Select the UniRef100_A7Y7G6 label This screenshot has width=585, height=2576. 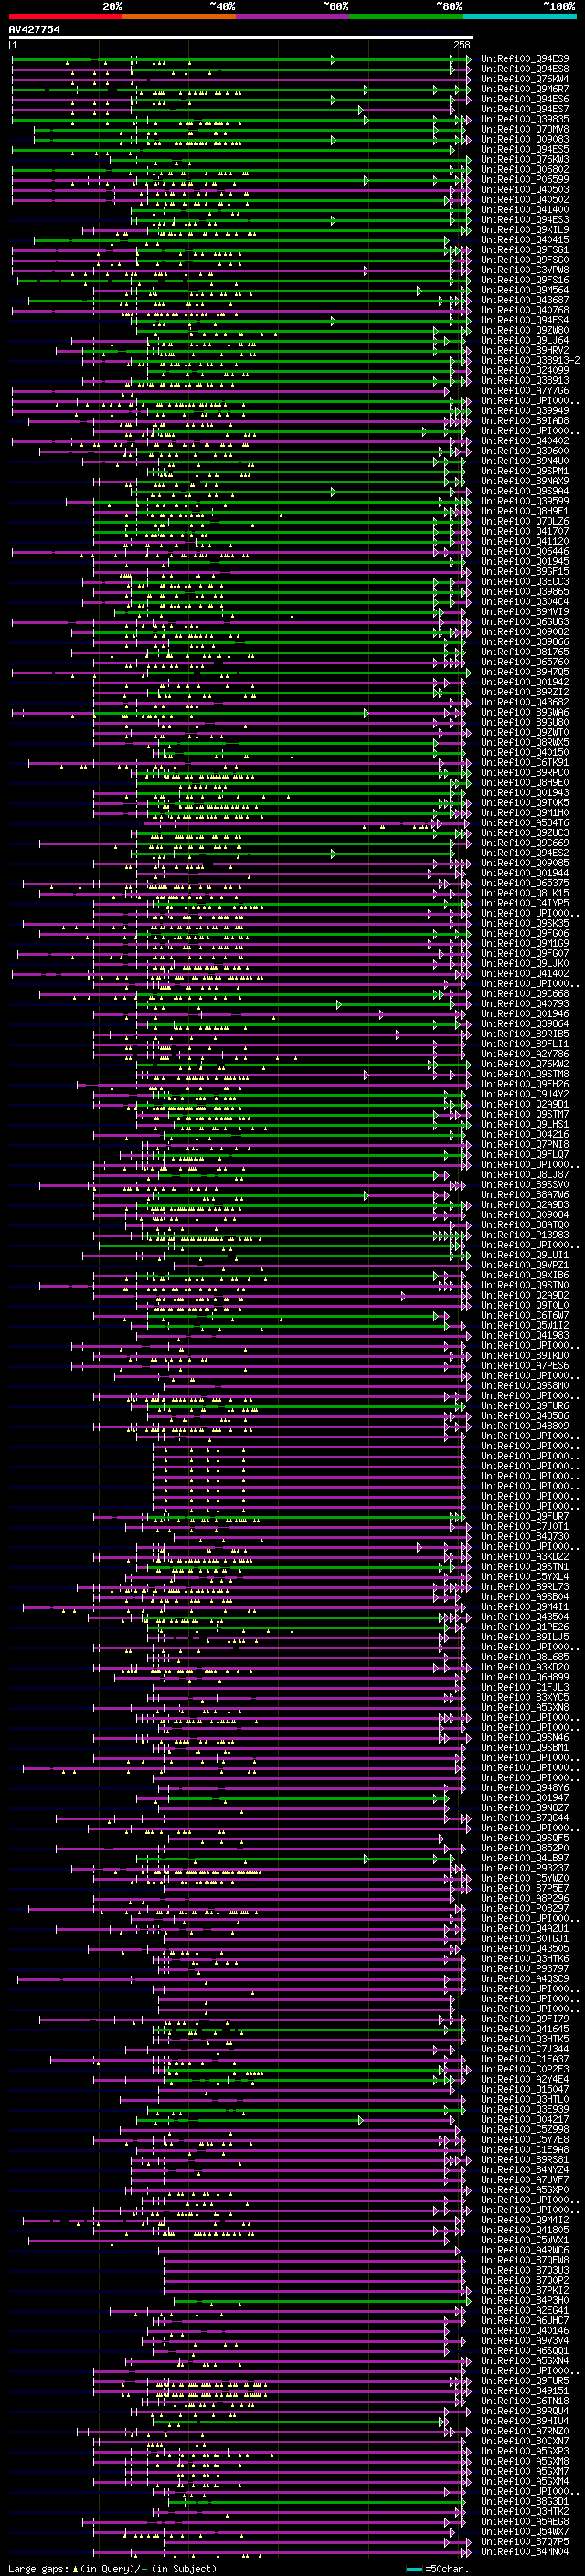click(525, 390)
